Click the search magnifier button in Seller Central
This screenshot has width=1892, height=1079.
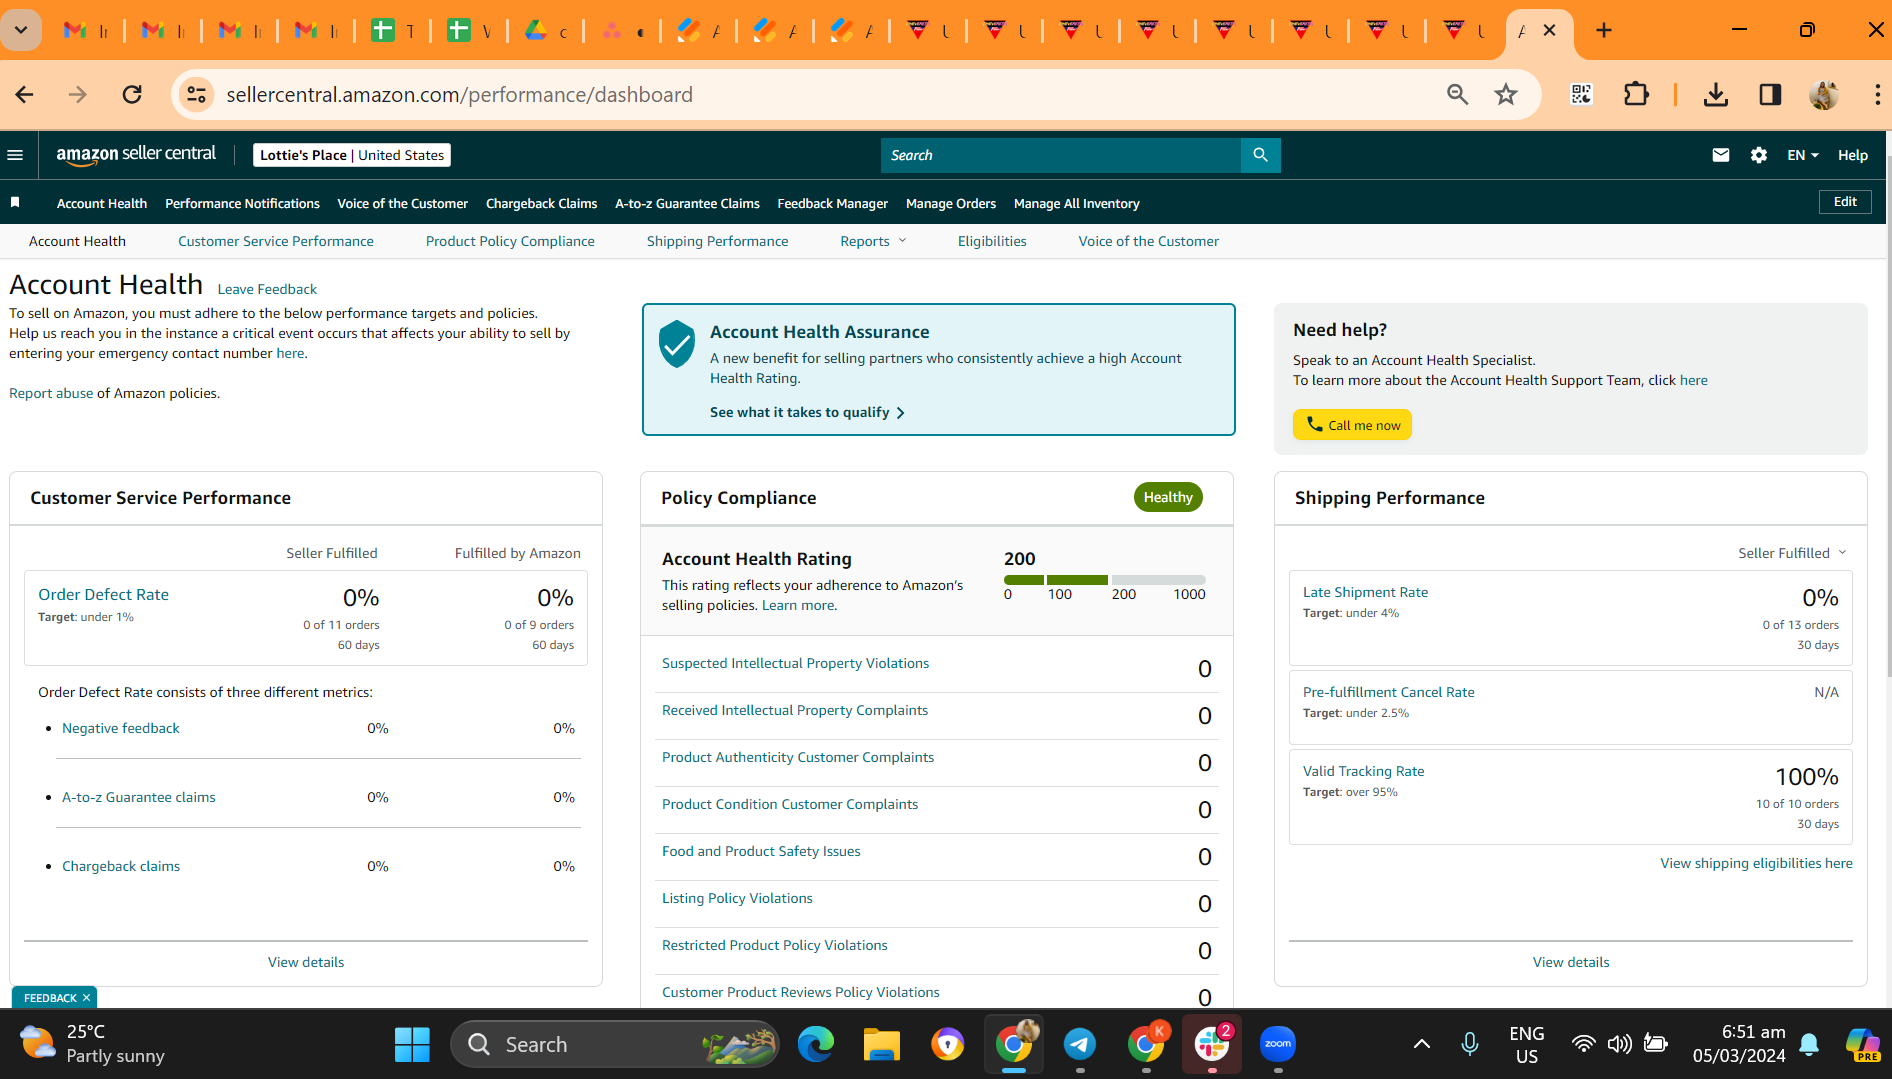click(1260, 155)
